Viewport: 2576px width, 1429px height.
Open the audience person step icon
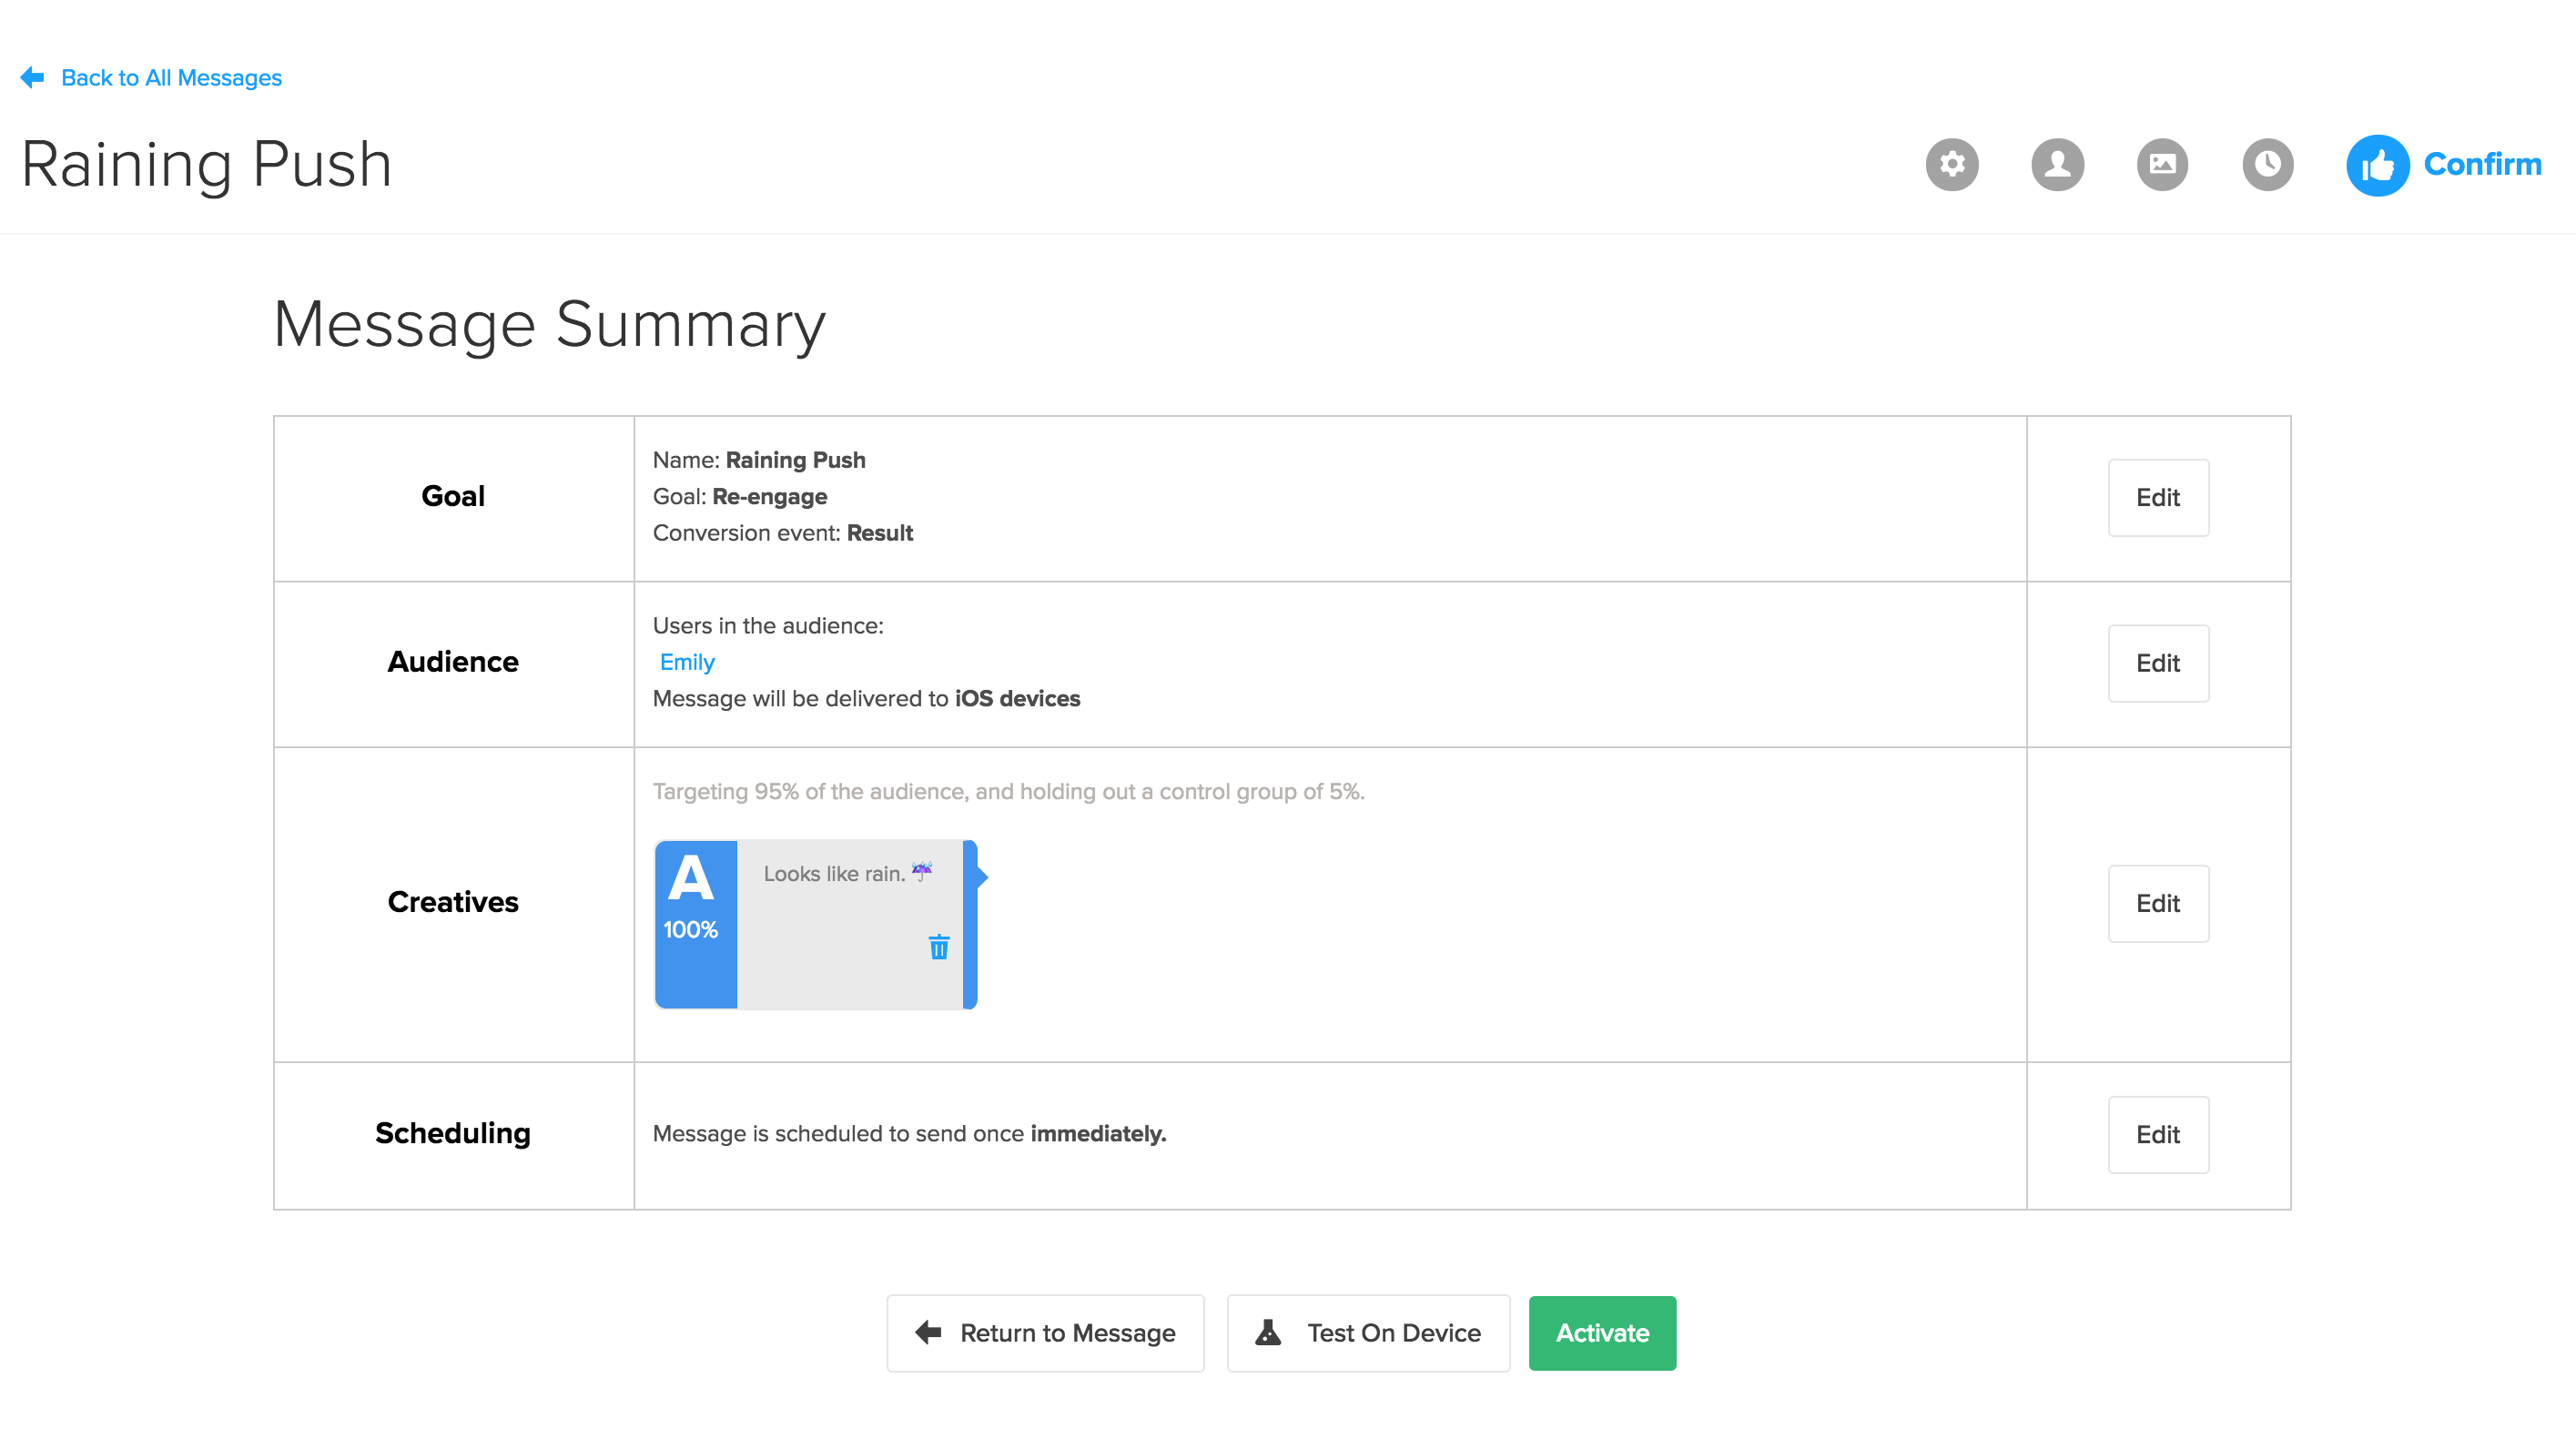point(2057,164)
